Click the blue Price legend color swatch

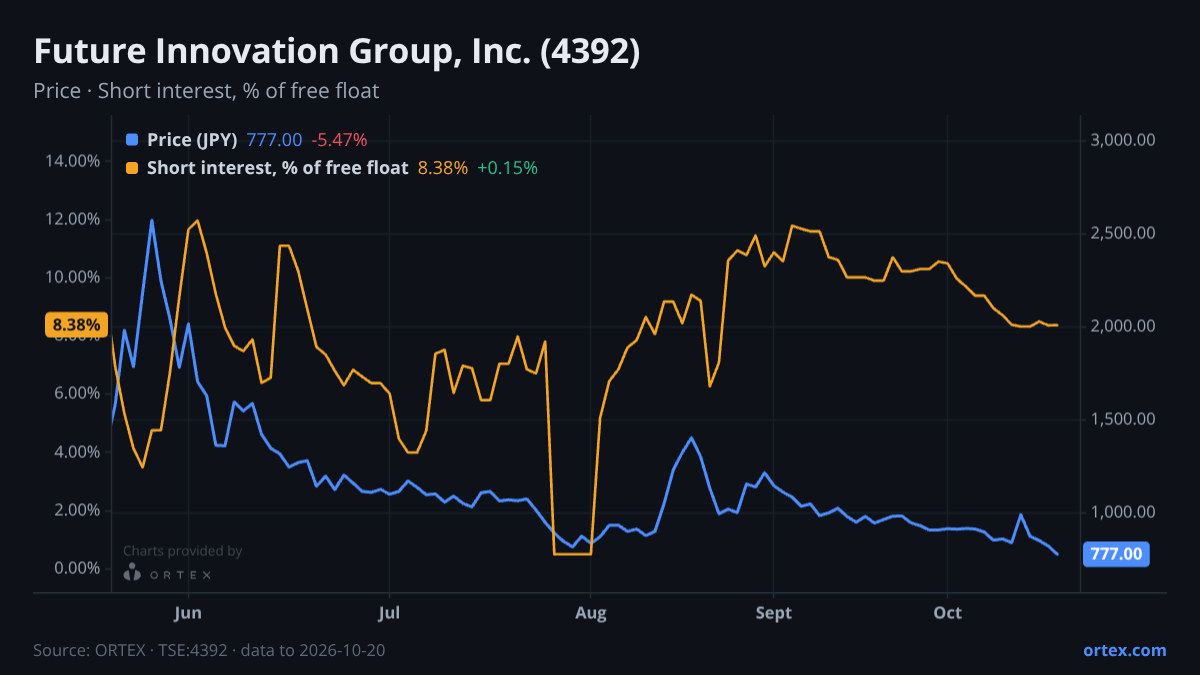[x=133, y=140]
